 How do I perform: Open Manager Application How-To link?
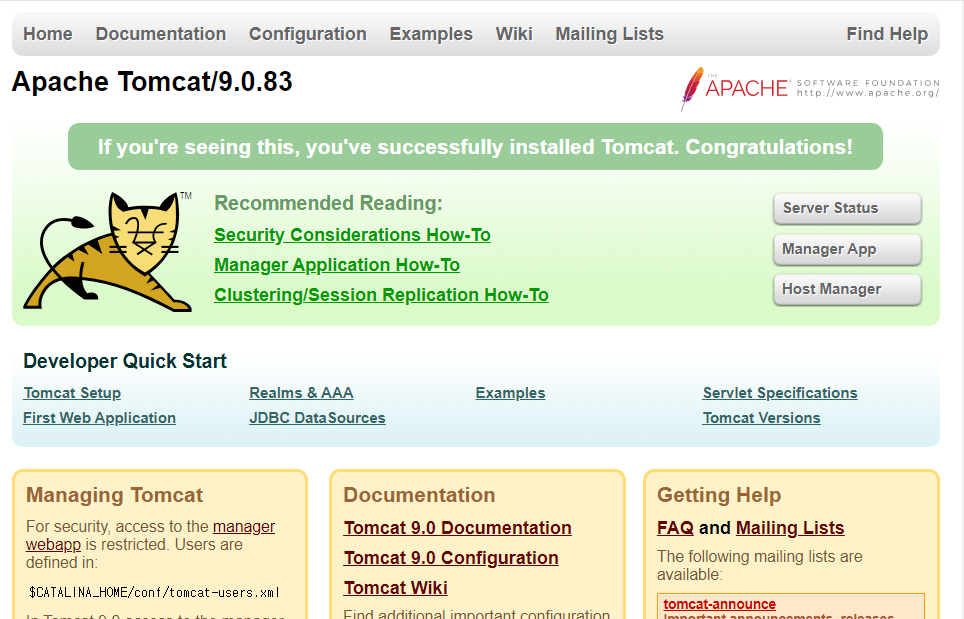coord(337,265)
